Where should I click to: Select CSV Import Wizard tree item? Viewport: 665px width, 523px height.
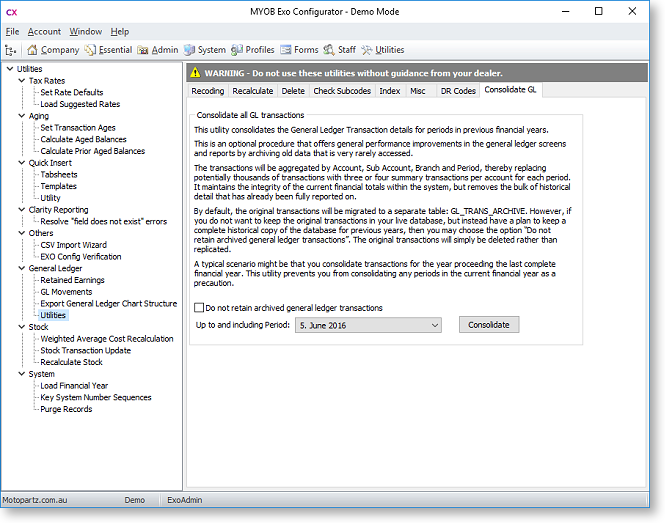73,245
